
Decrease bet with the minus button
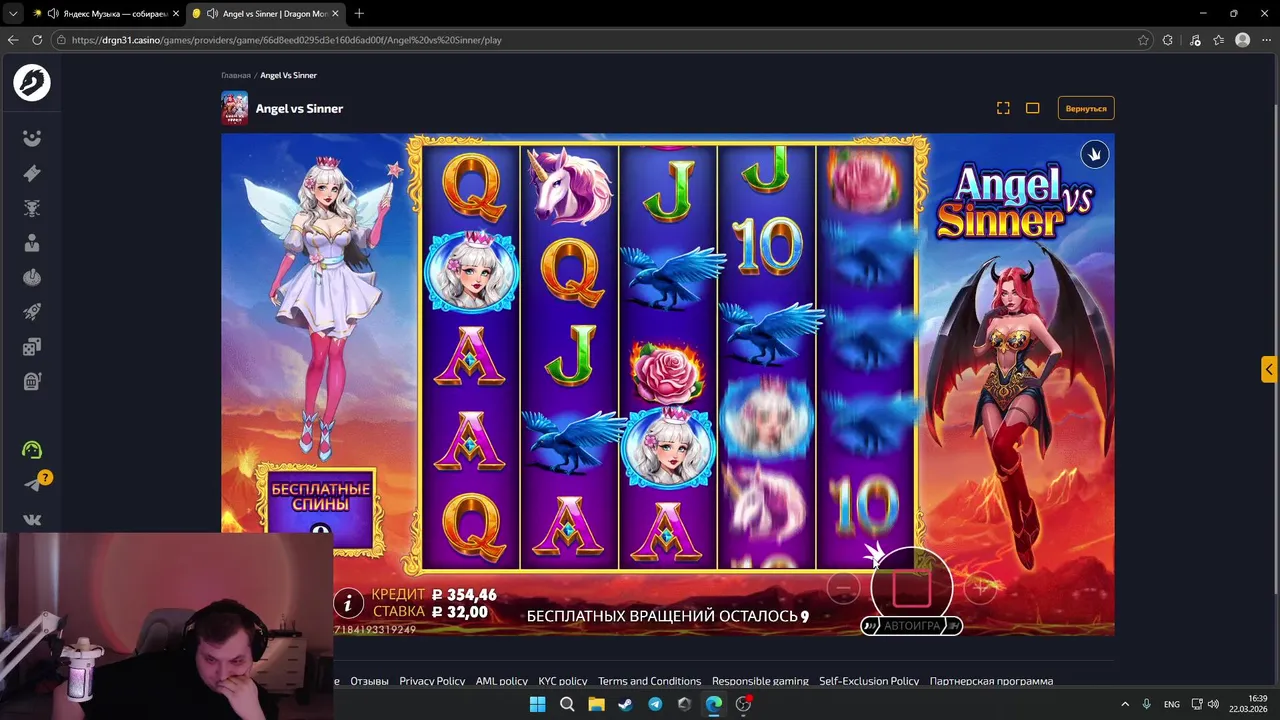coord(844,589)
